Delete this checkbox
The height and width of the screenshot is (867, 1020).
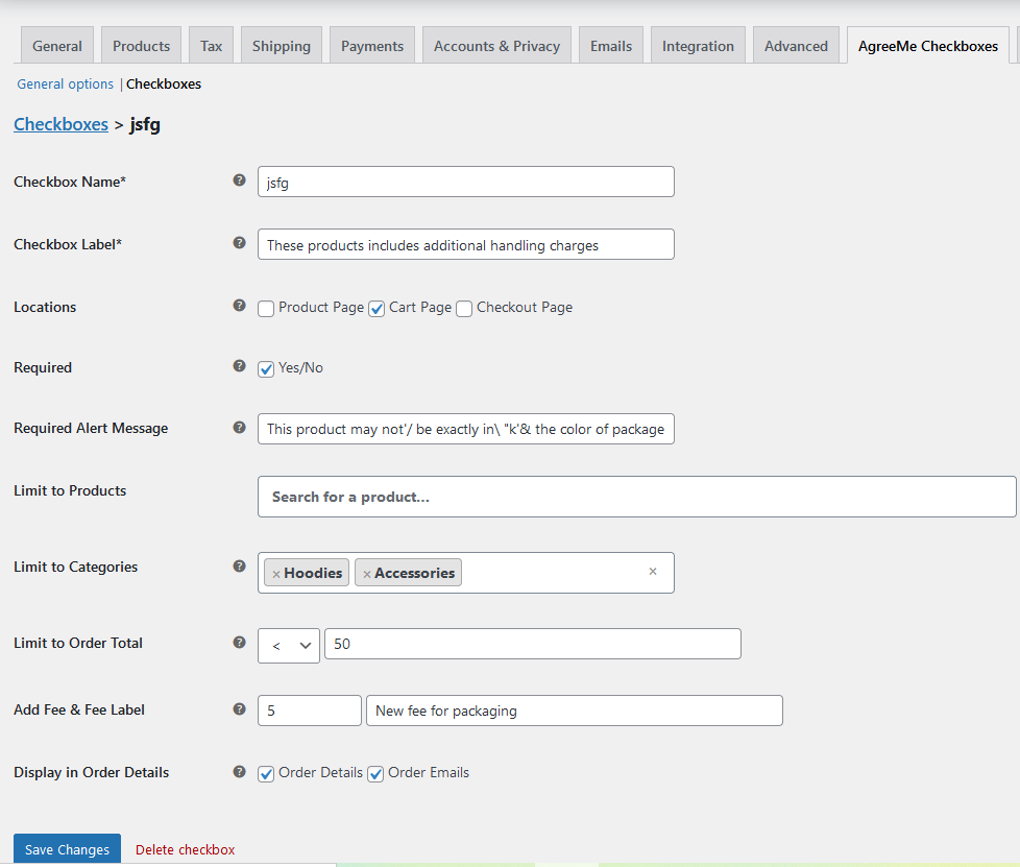[x=184, y=849]
